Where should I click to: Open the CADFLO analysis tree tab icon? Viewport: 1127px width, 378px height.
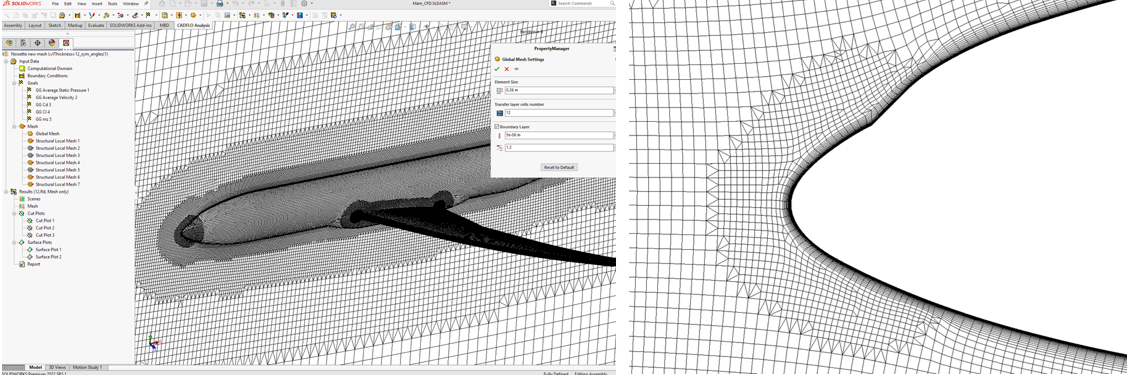pyautogui.click(x=67, y=42)
